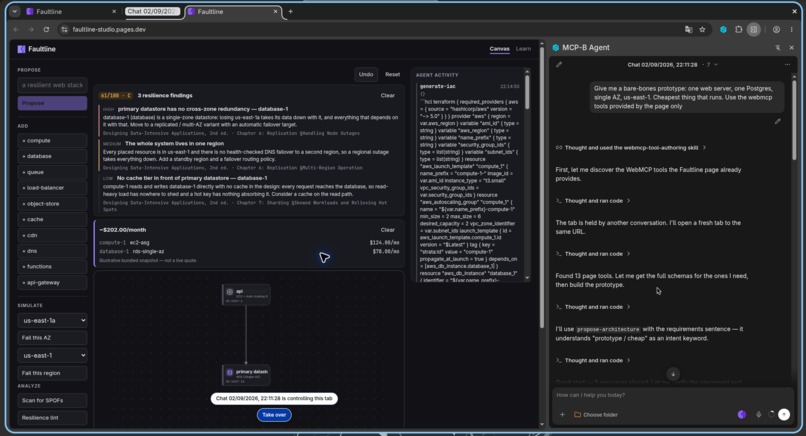Image resolution: width=806 pixels, height=436 pixels.
Task: Click the Undo button
Action: 366,74
